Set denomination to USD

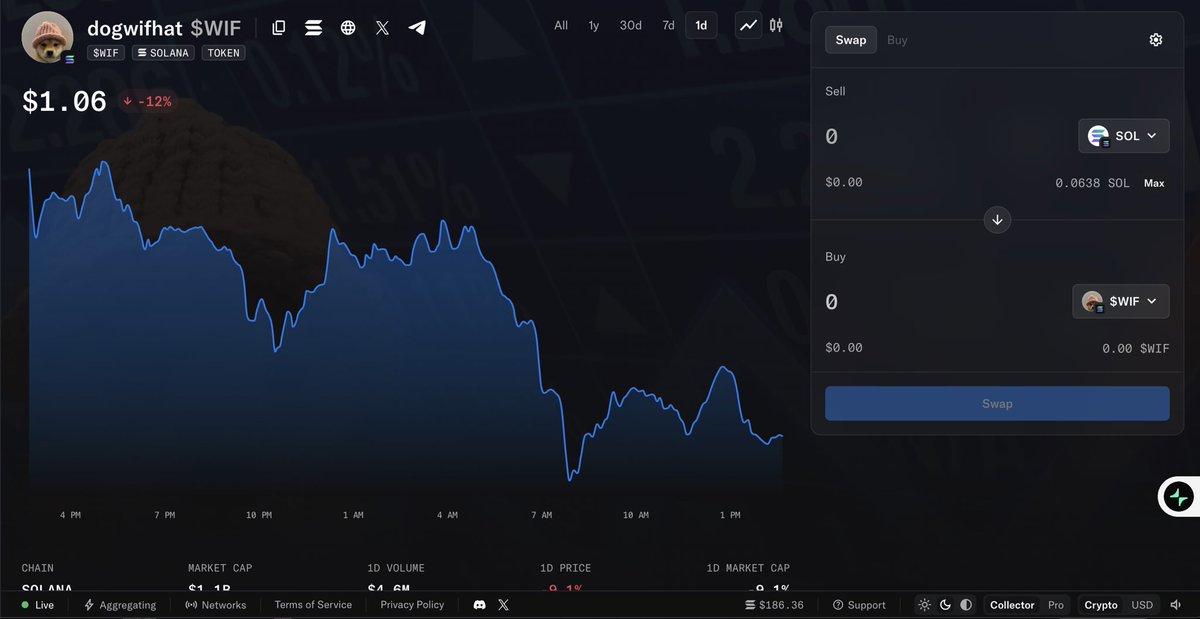1142,605
